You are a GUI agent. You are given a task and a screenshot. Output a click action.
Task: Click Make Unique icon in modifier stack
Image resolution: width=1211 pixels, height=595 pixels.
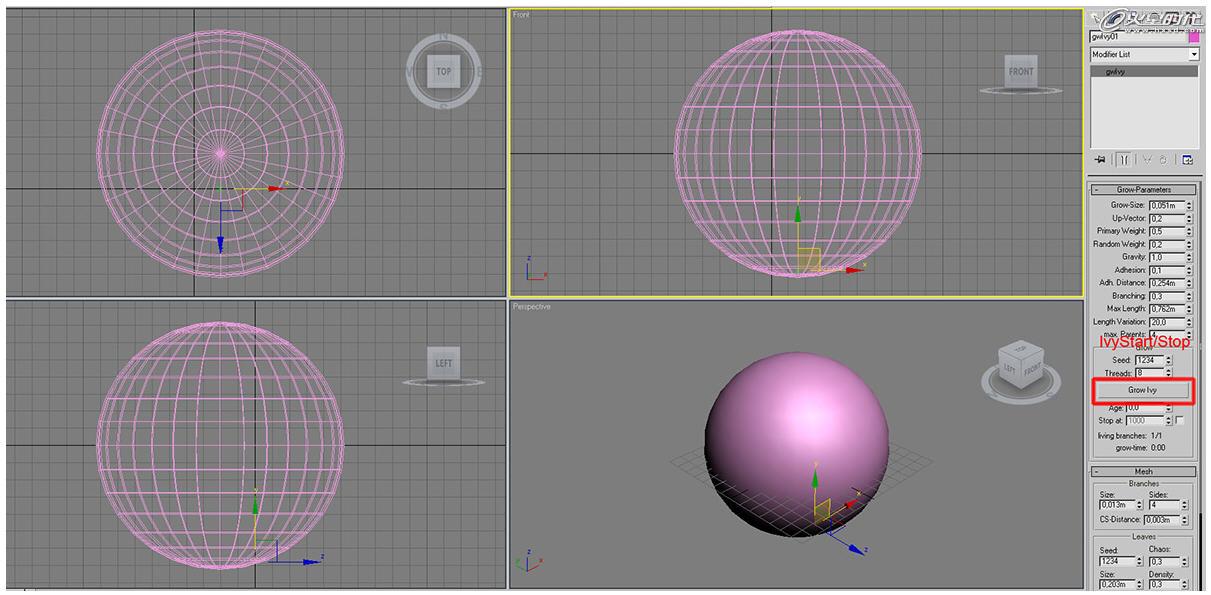pyautogui.click(x=1147, y=160)
